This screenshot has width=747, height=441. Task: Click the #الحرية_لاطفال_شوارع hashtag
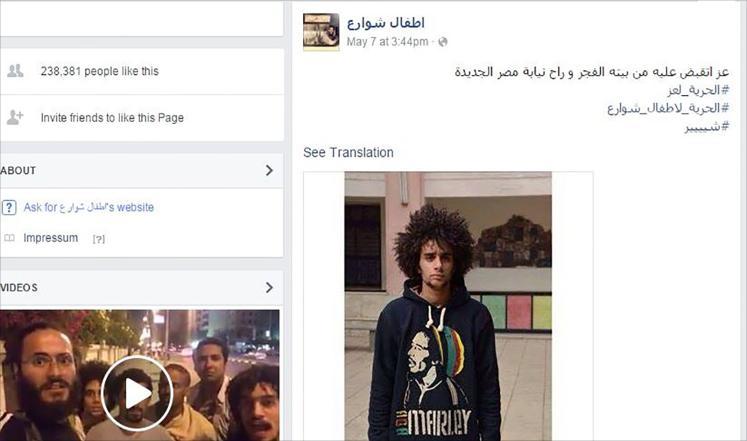(668, 108)
